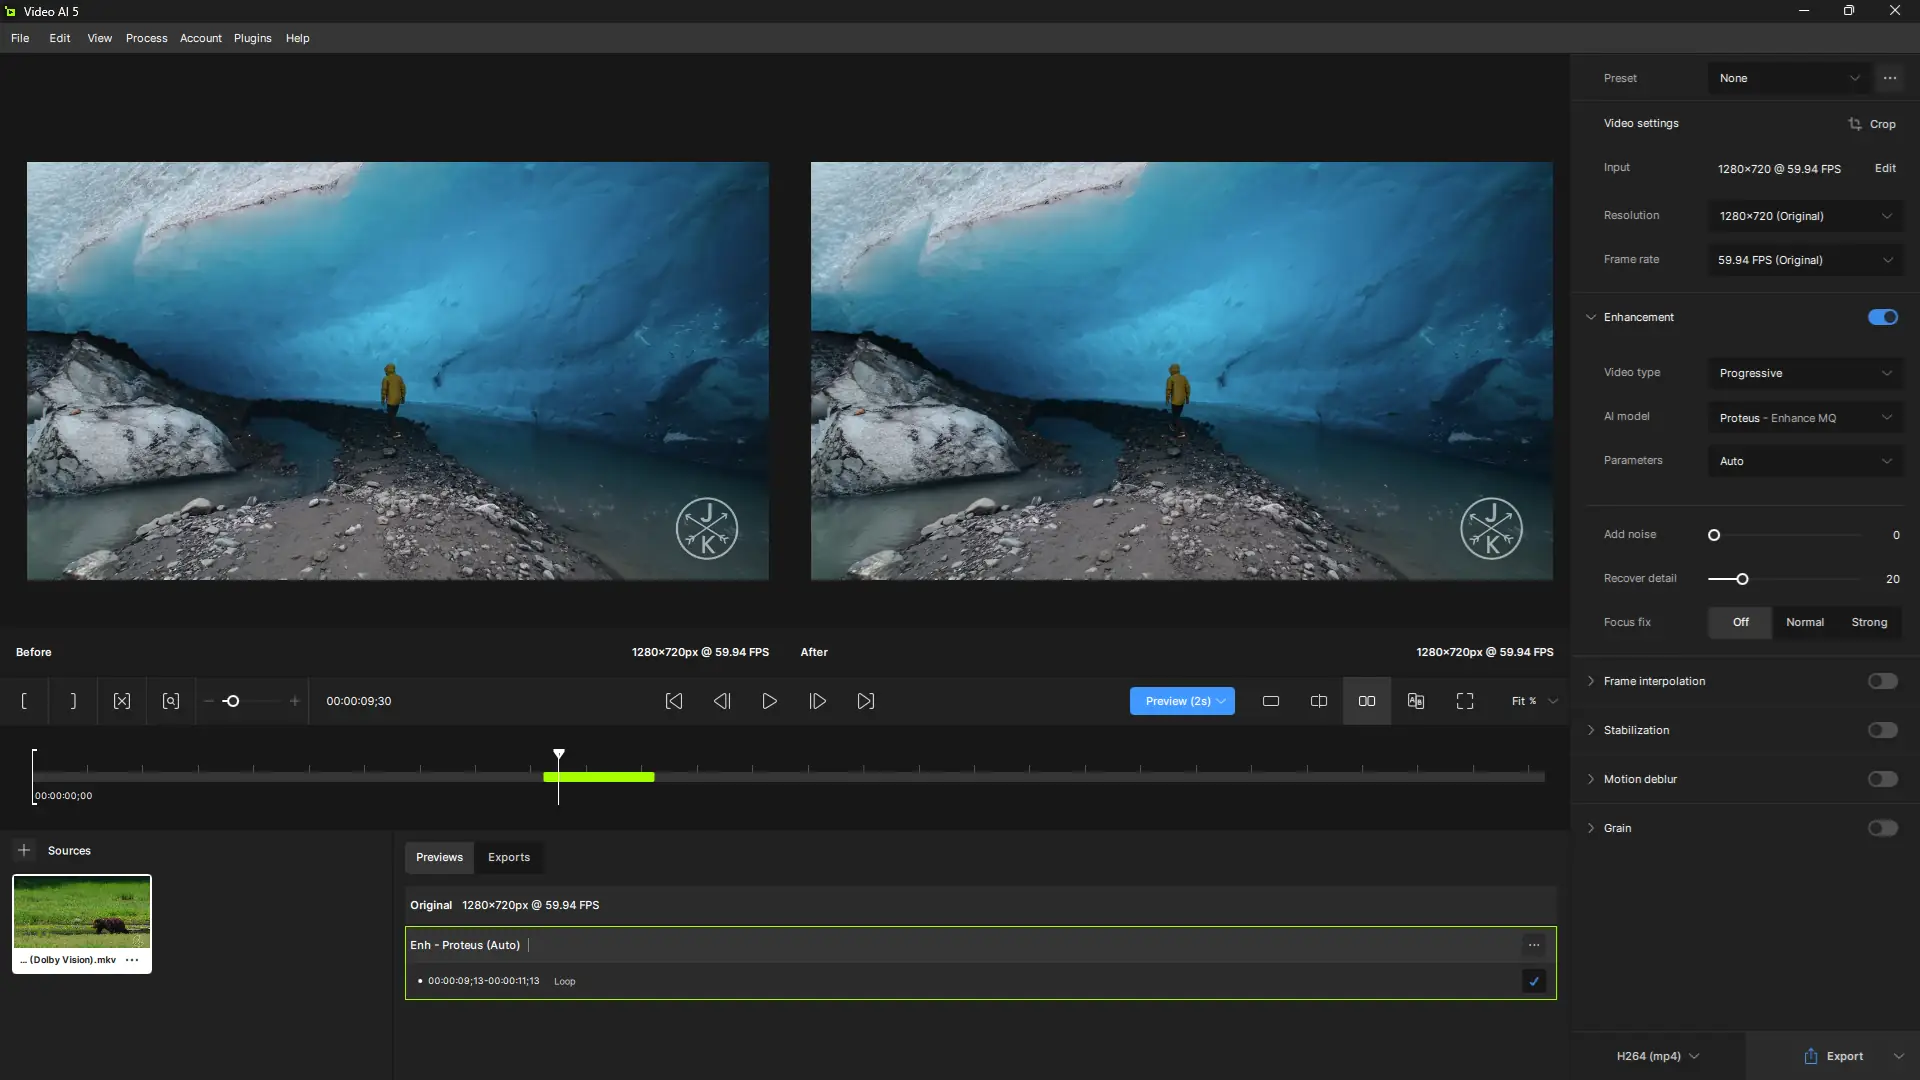Set trim start with left bracket icon
Screen dimensions: 1920x1080
[x=24, y=701]
